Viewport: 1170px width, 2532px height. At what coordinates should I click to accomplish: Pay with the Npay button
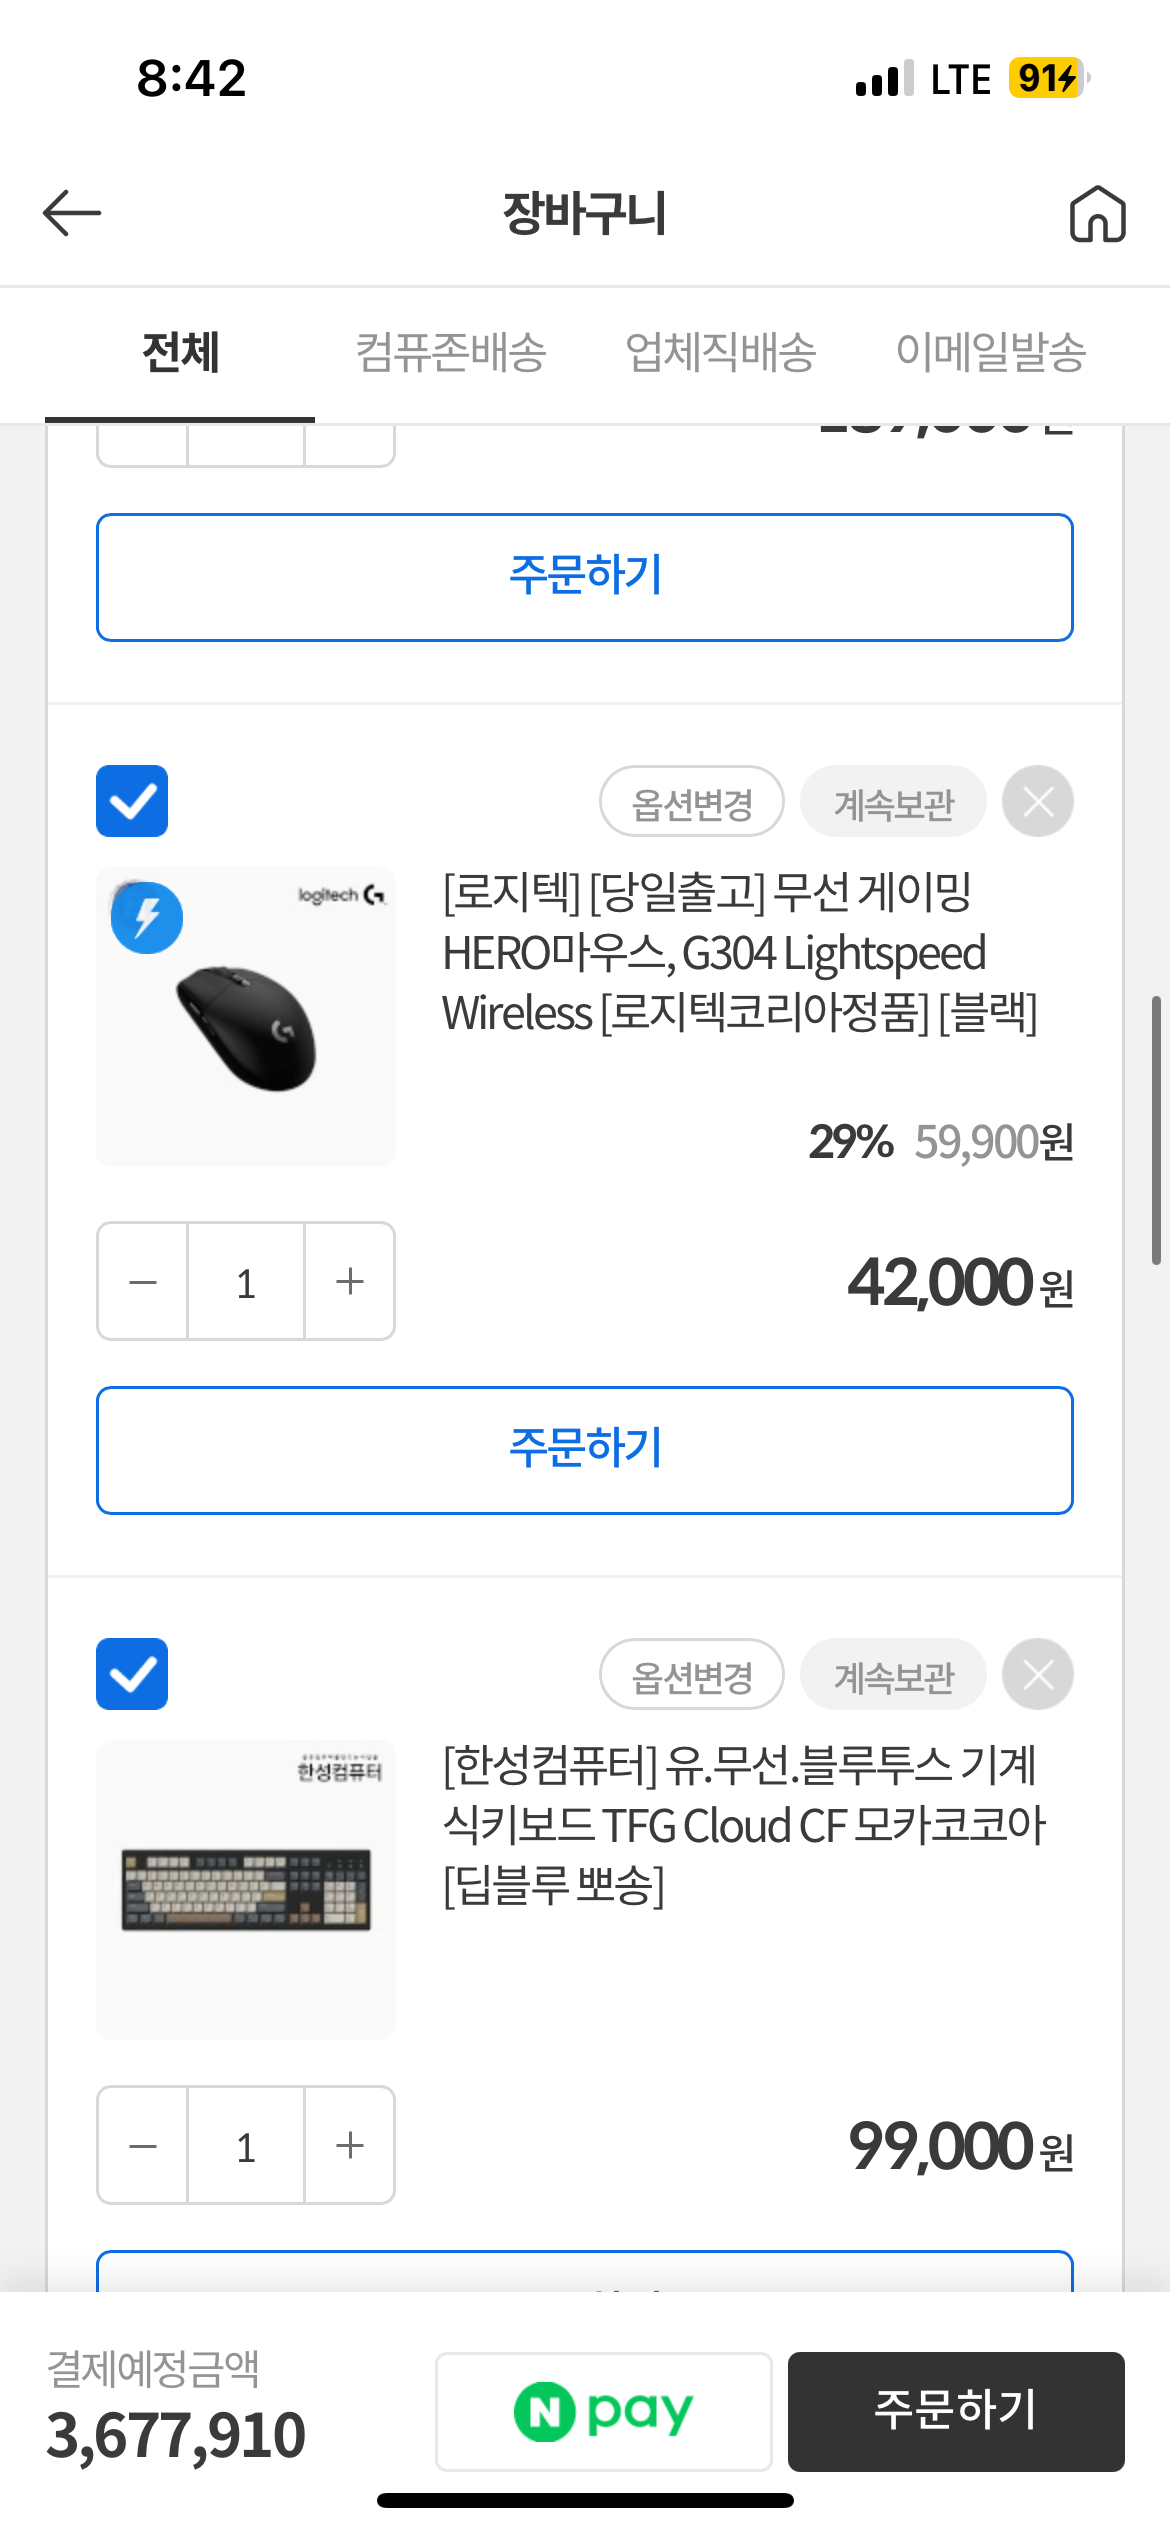(x=603, y=2411)
